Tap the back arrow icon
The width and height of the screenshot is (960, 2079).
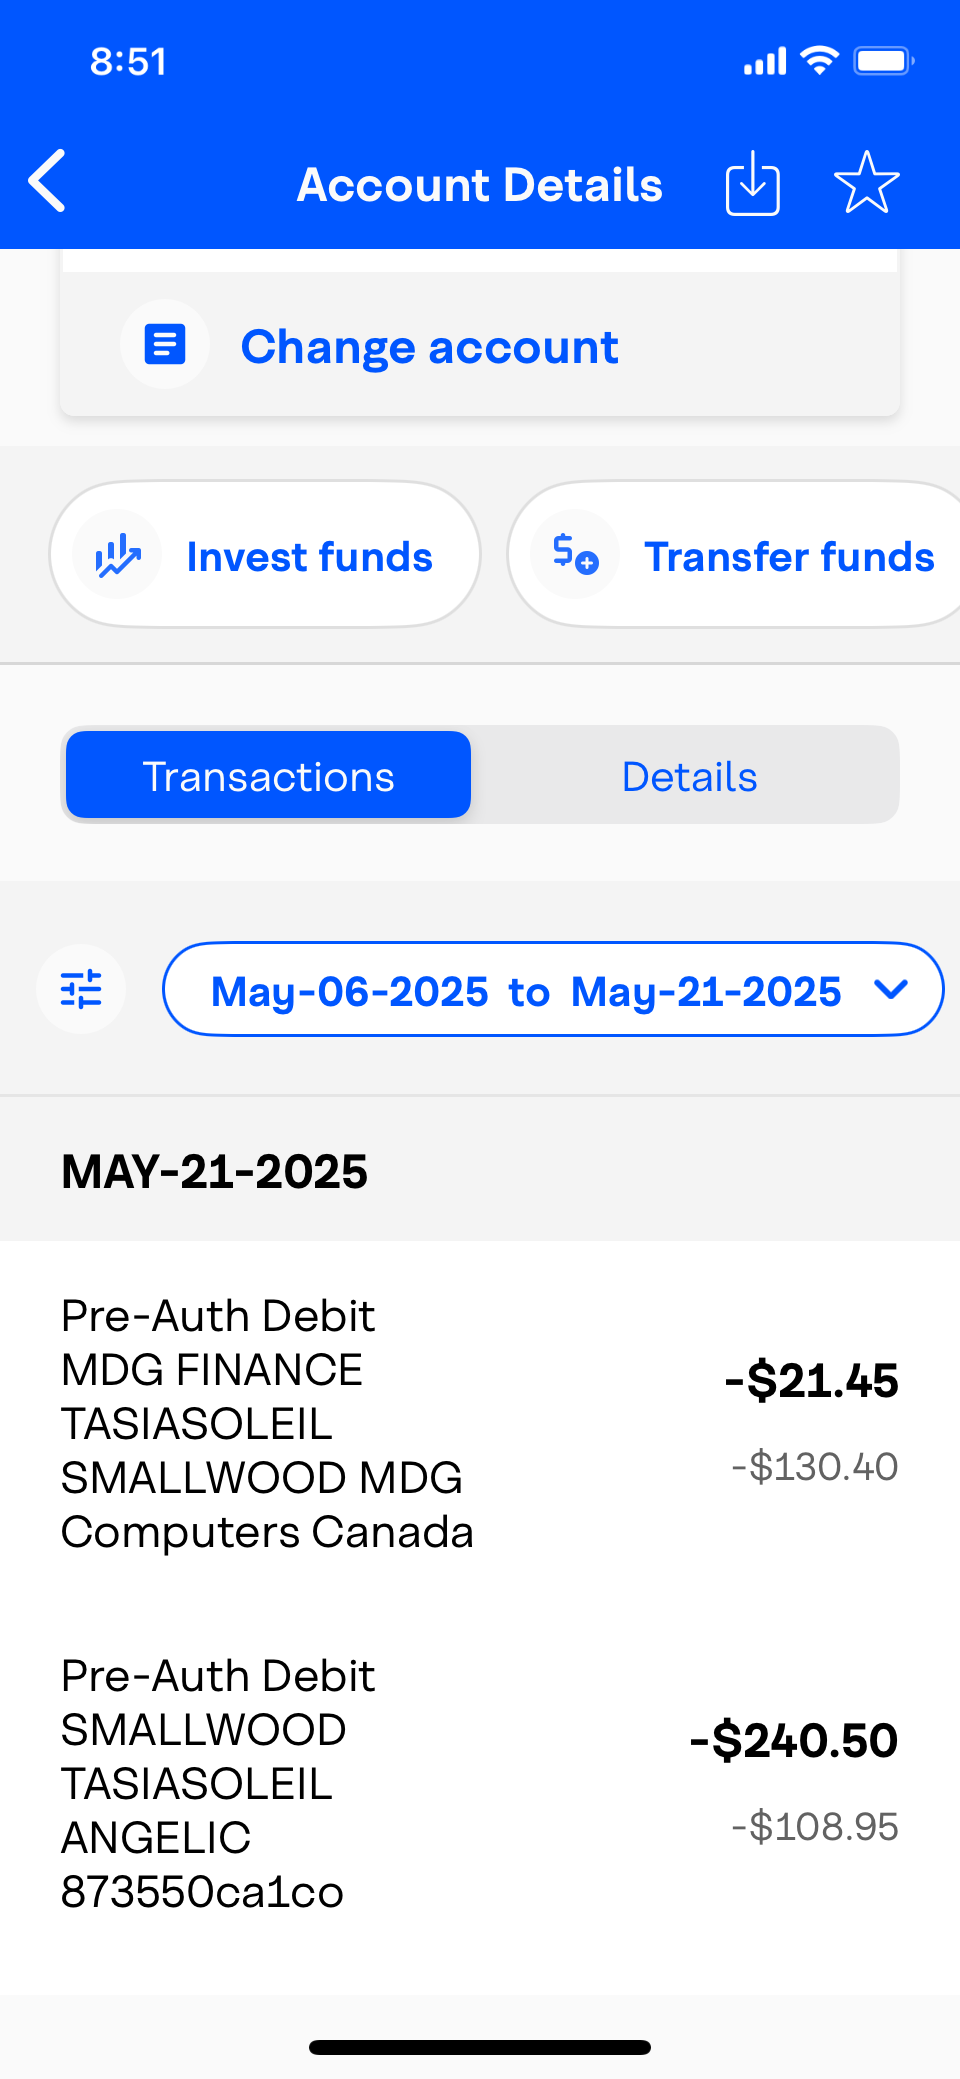point(47,181)
